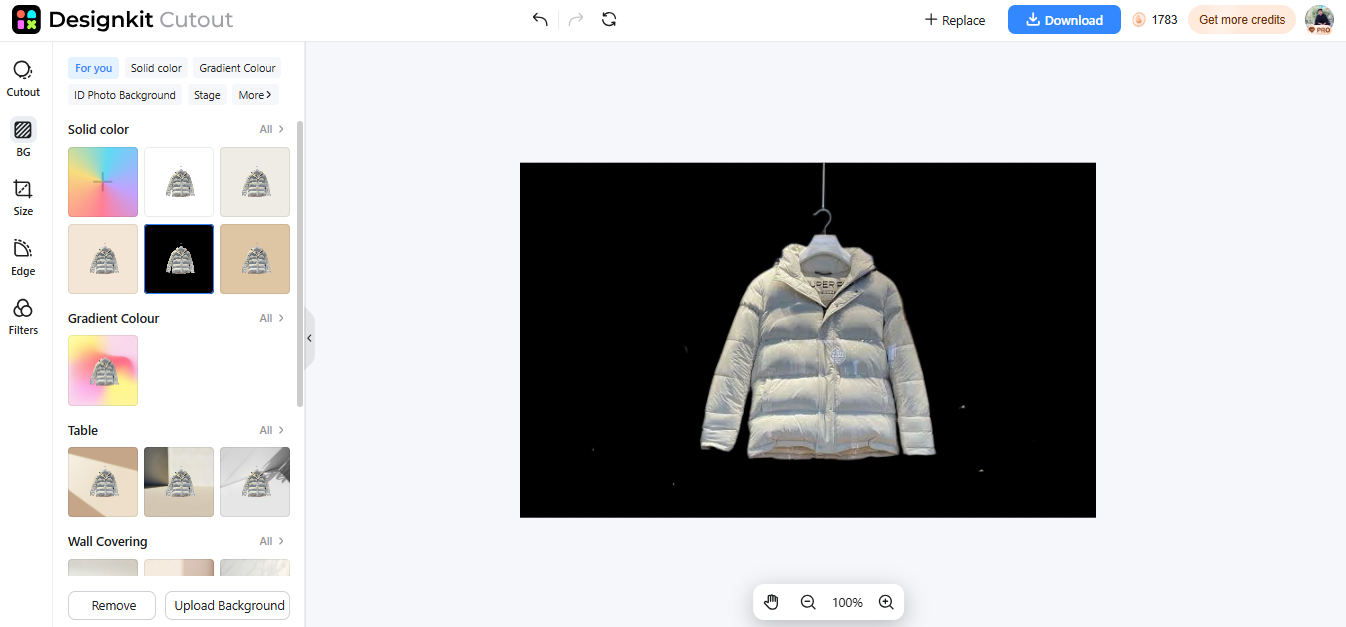The image size is (1346, 627).
Task: Open the custom color picker swatch
Action: tap(103, 182)
